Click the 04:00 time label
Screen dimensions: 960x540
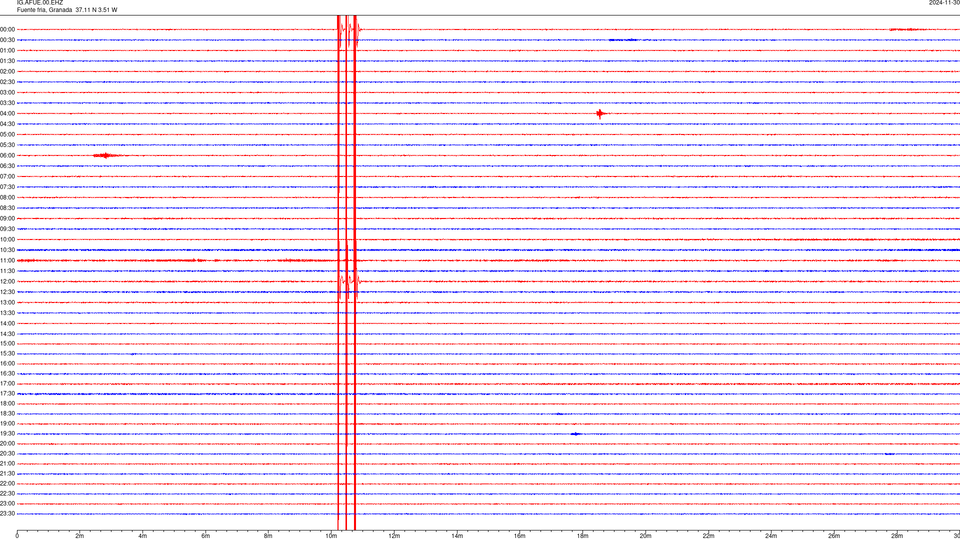pyautogui.click(x=7, y=114)
